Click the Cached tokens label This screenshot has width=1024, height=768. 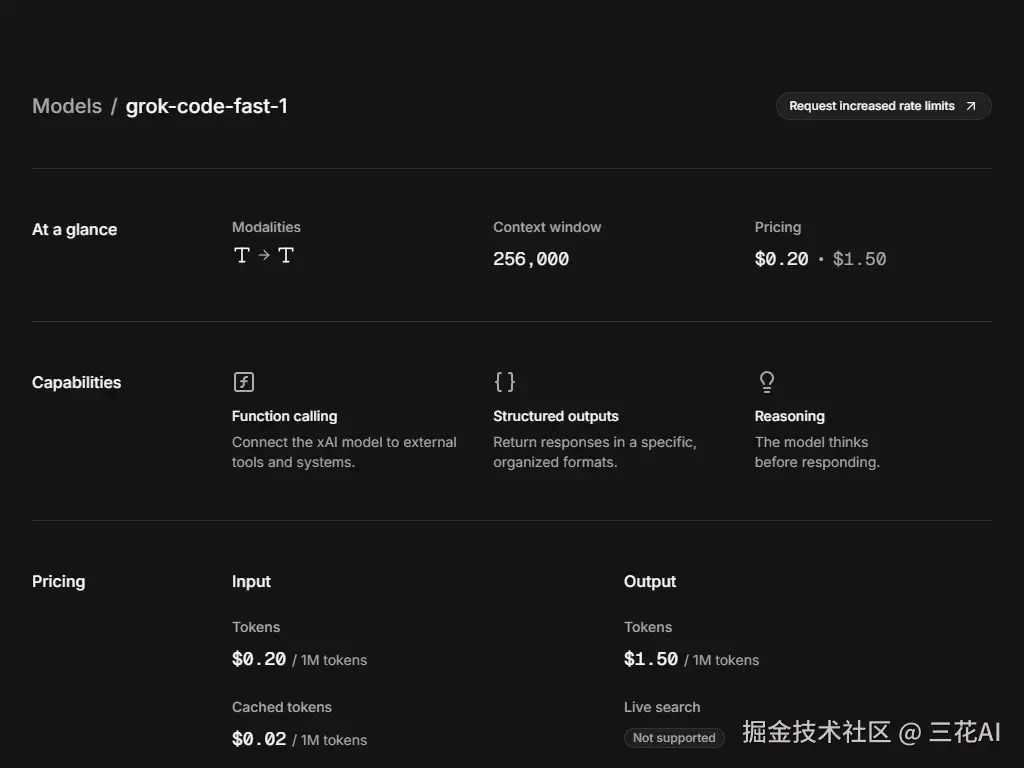click(281, 707)
